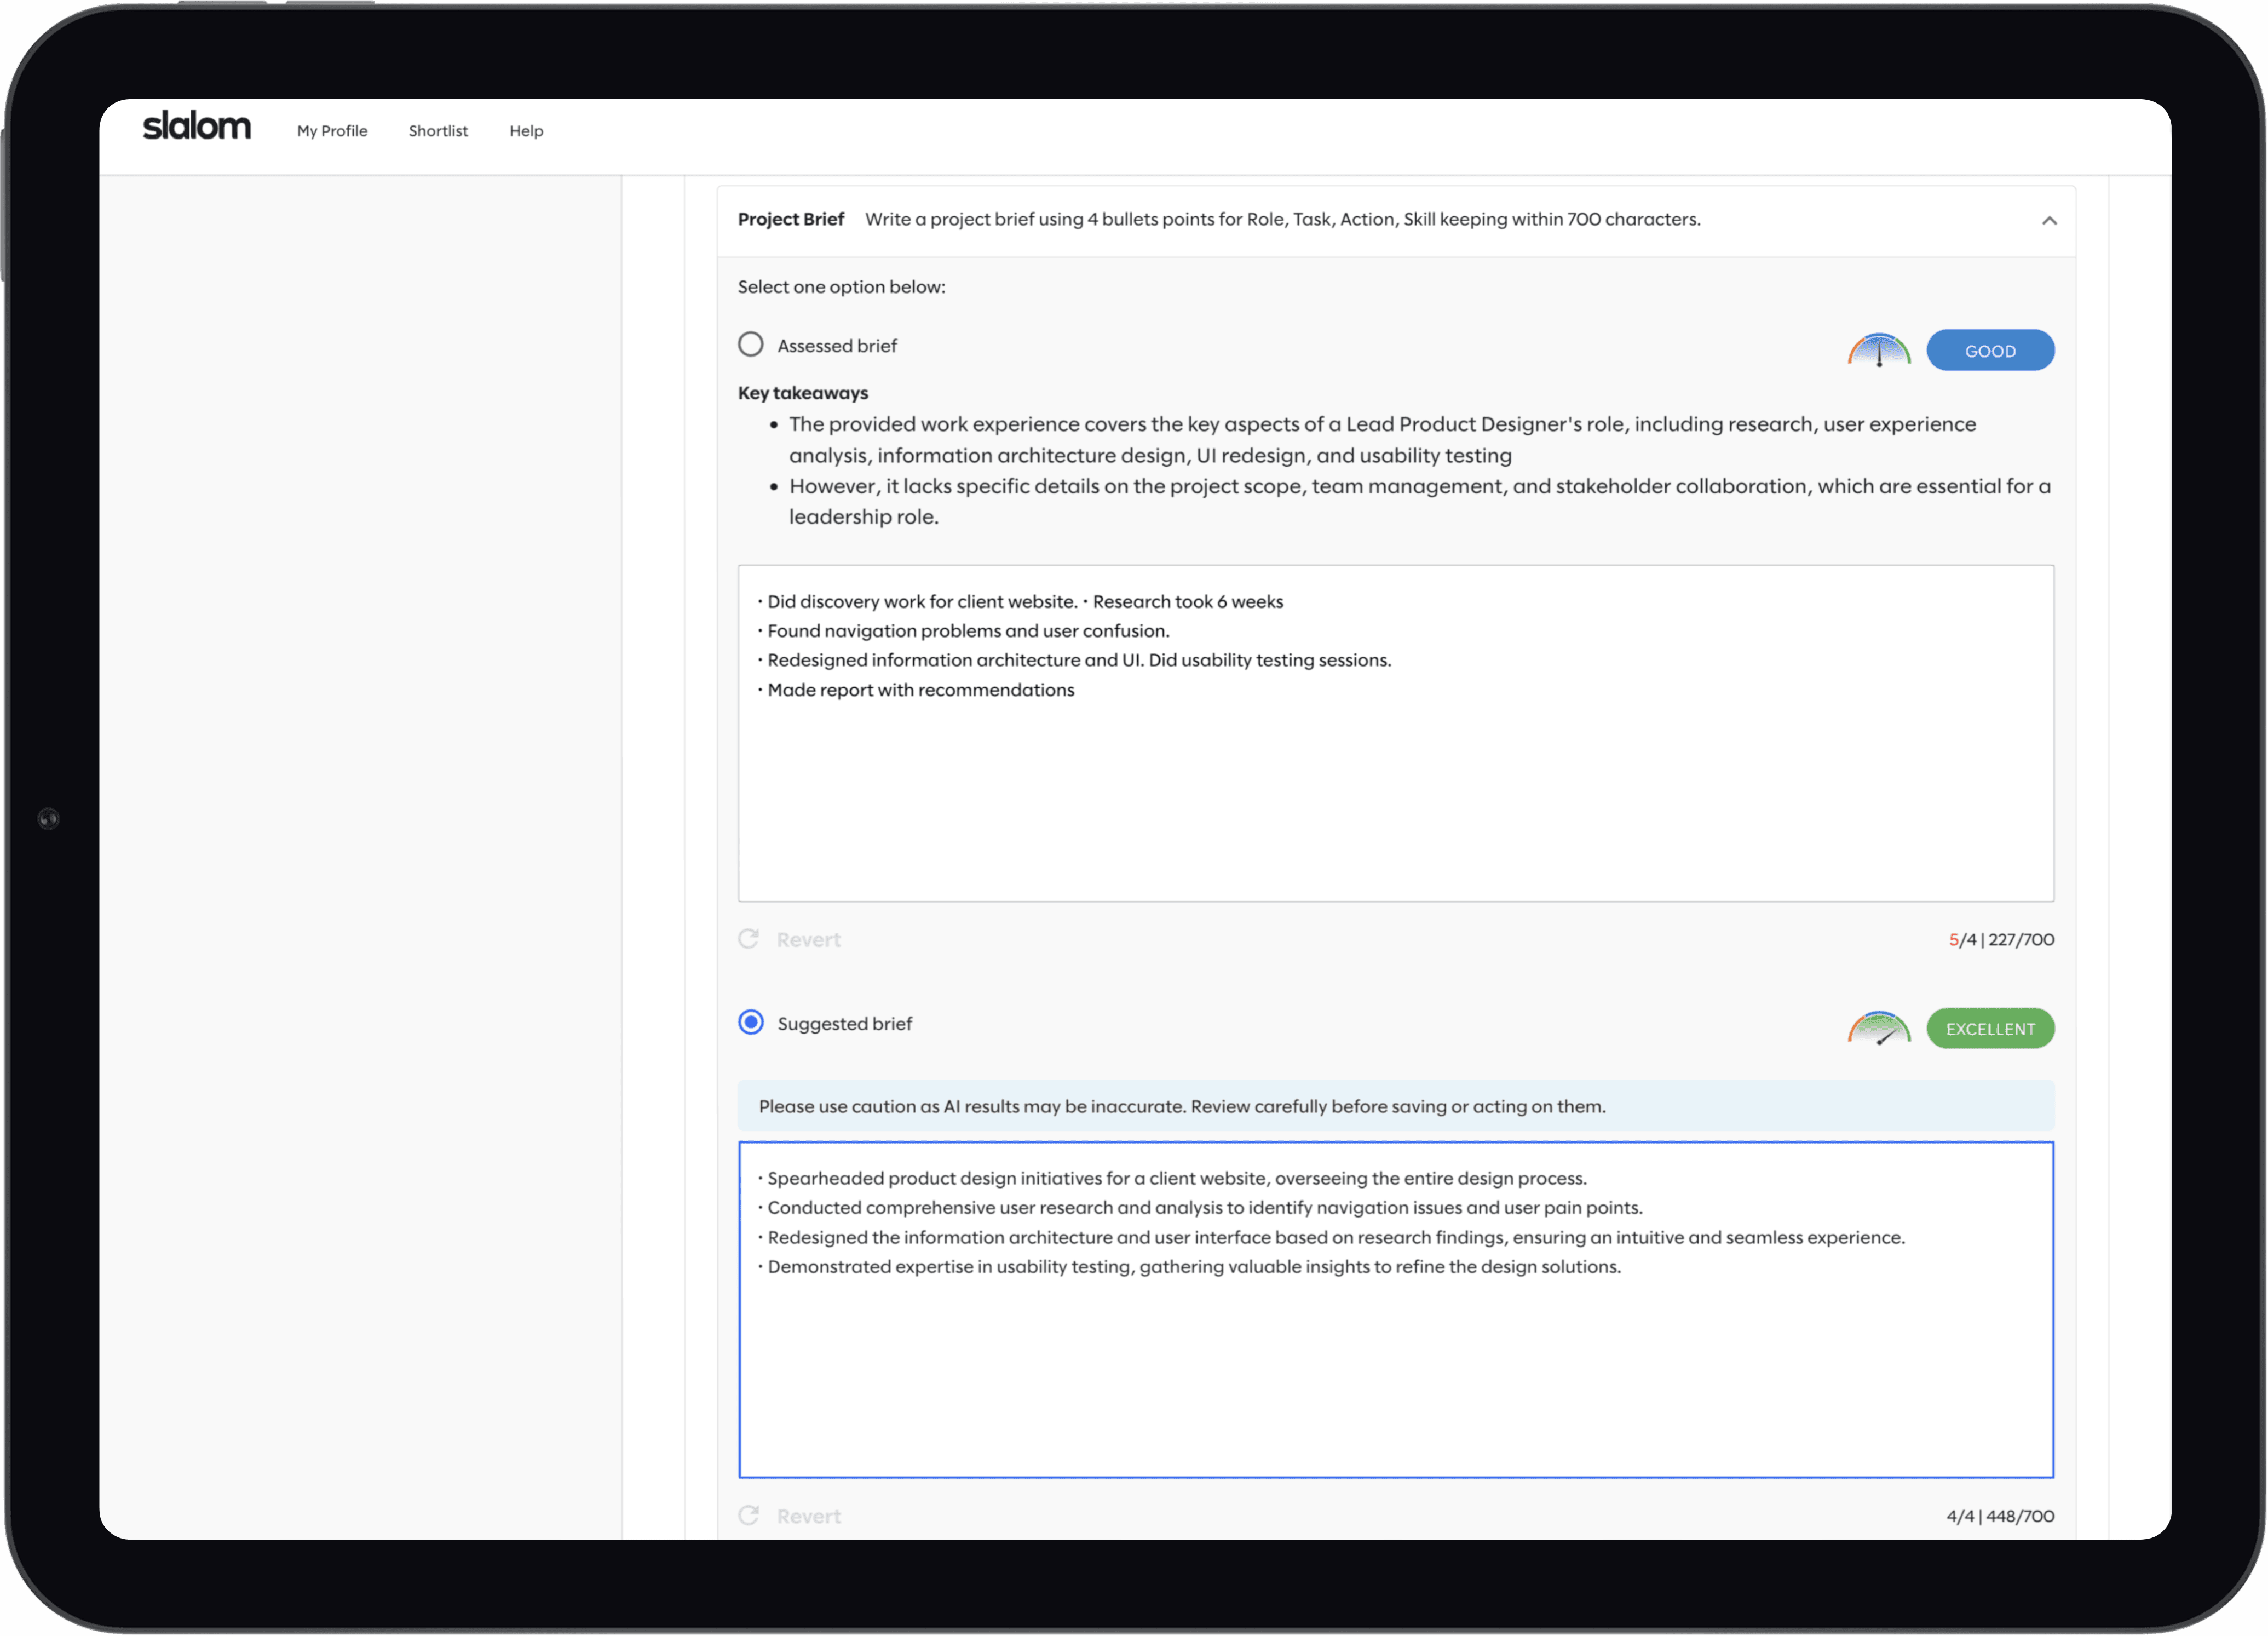Click the Excellent rating gauge icon
2268x1636 pixels.
(1878, 1028)
